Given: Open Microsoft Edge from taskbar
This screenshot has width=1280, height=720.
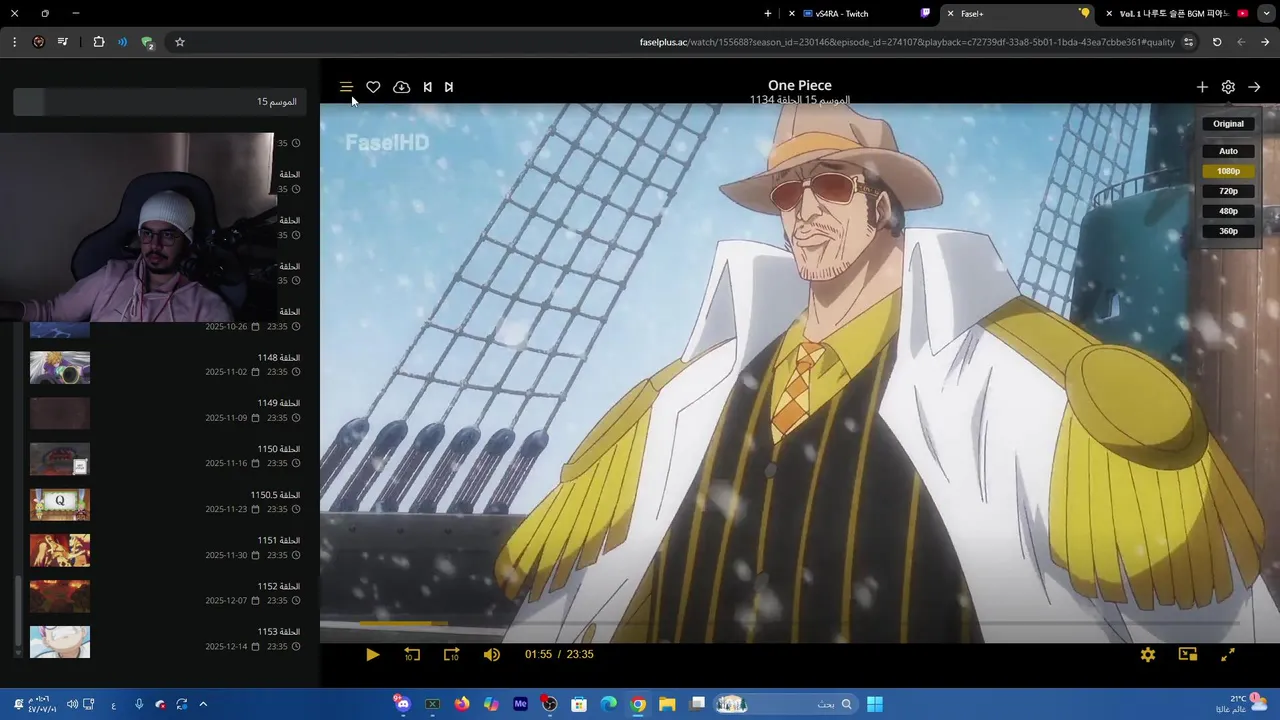Looking at the screenshot, I should [x=609, y=704].
